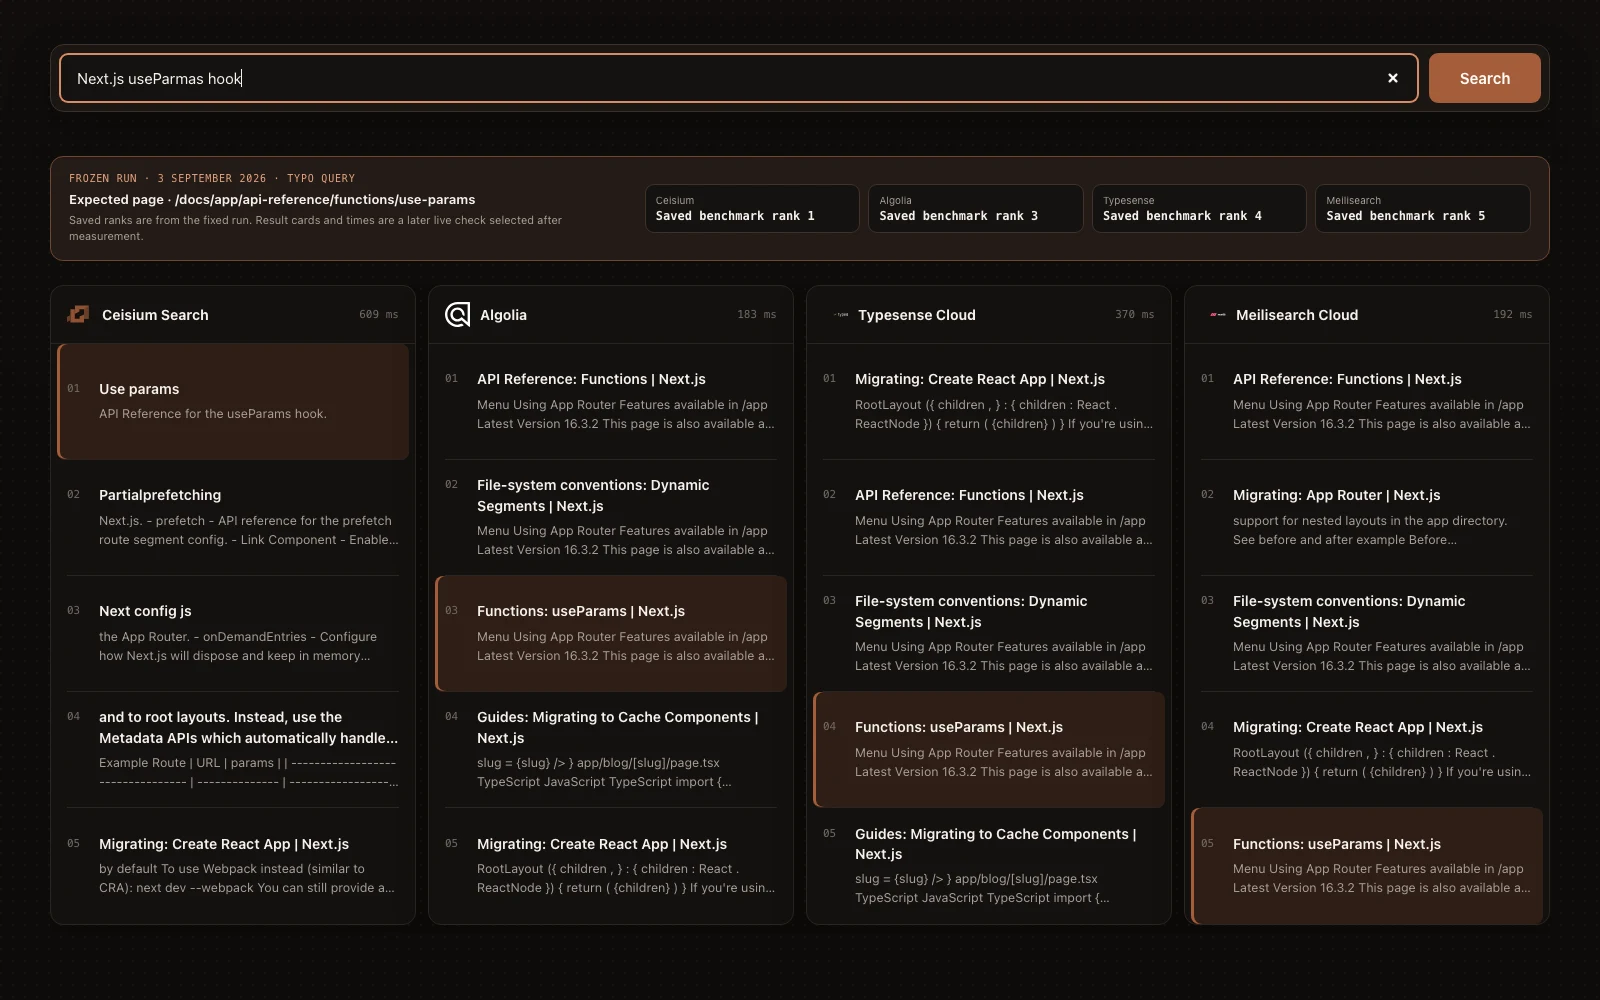Open Ceisium result 'Partialprefetching'
Image resolution: width=1600 pixels, height=1000 pixels.
tap(233, 517)
